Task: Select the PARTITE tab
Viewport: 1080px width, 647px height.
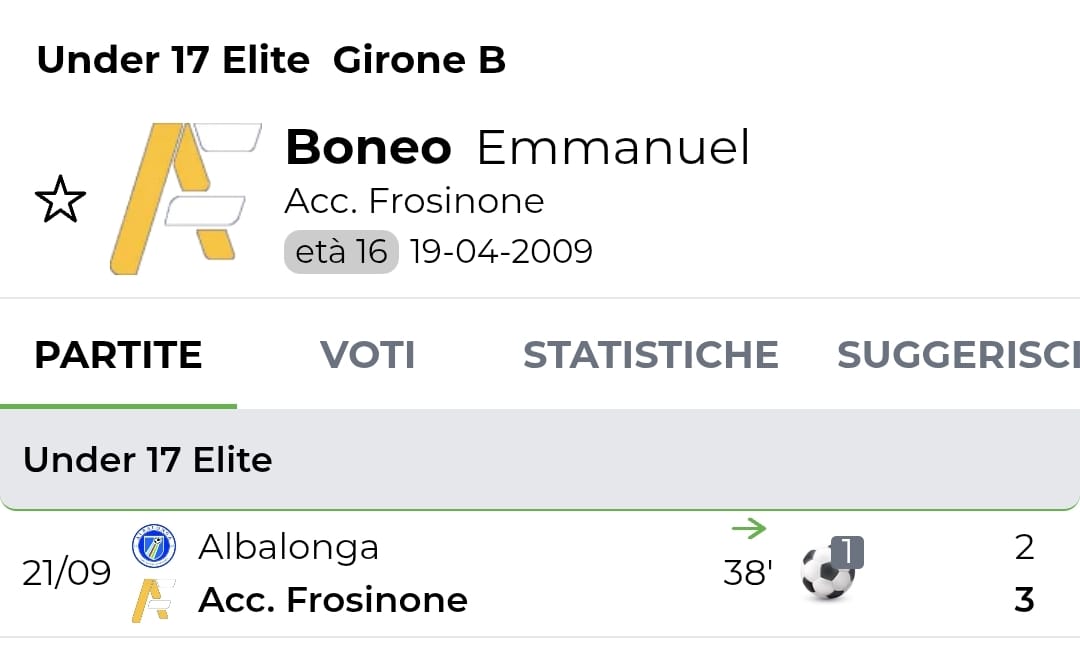Action: (x=118, y=355)
